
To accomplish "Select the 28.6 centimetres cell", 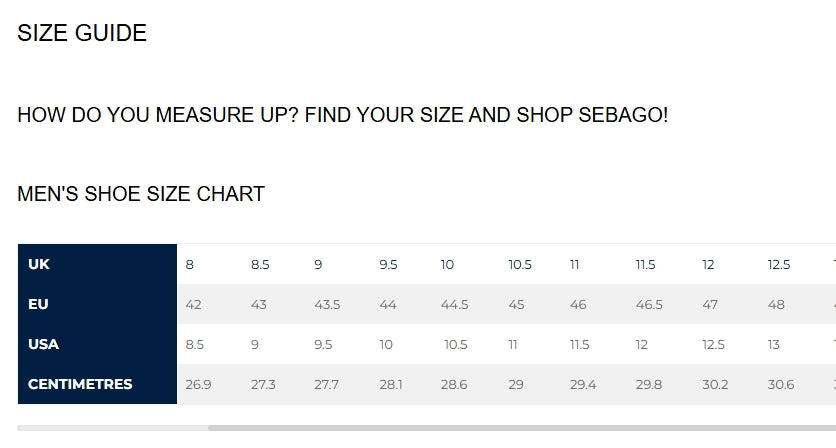I will point(453,384).
